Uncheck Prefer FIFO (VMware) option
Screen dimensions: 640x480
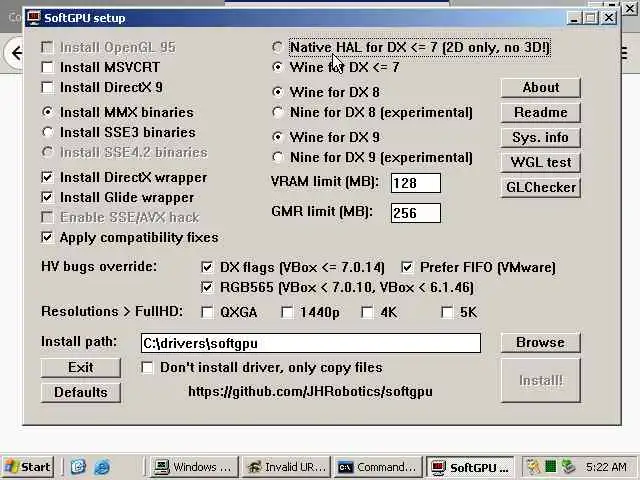[x=407, y=267]
